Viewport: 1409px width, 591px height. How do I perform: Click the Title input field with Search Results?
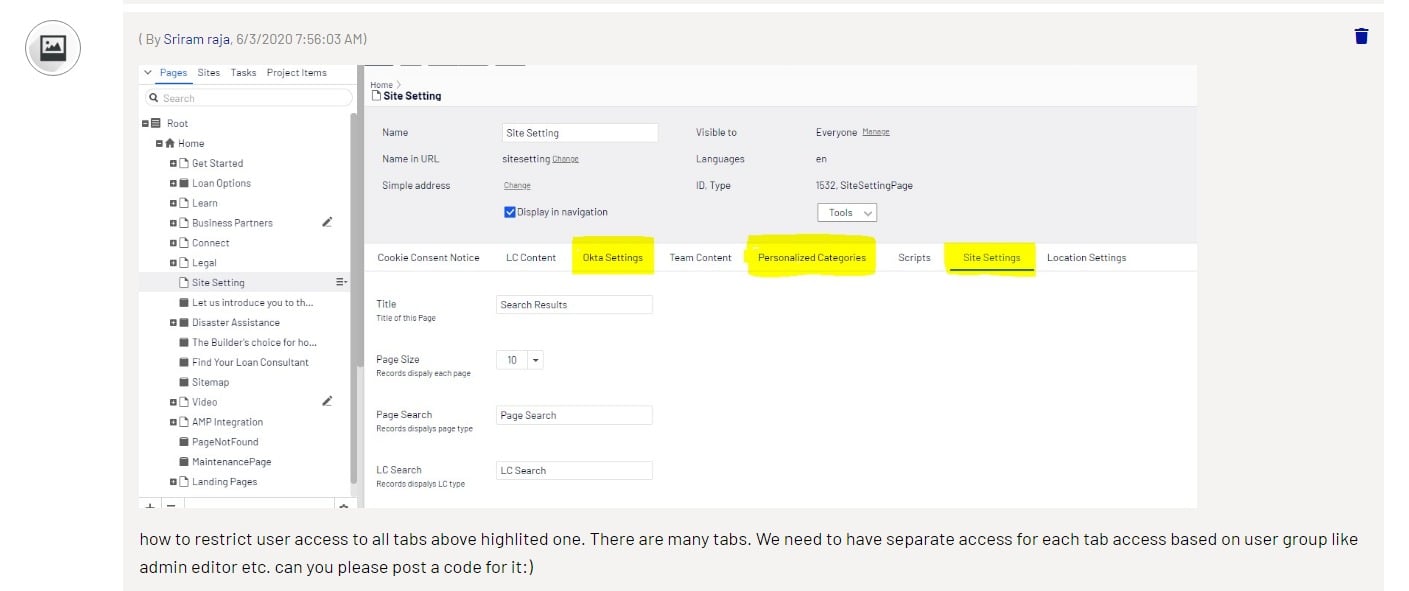pos(574,305)
